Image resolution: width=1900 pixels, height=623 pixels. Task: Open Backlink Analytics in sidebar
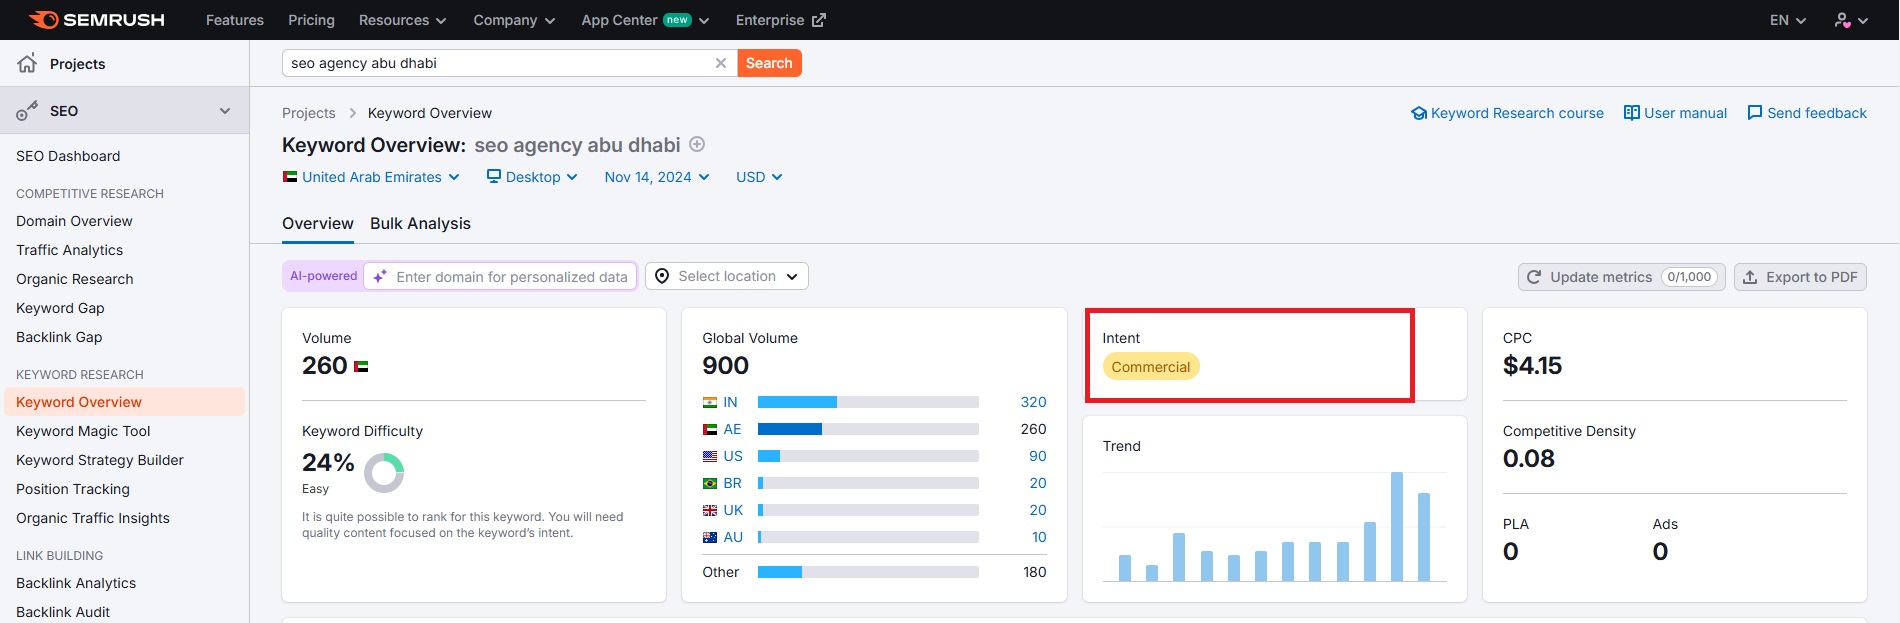[x=76, y=583]
